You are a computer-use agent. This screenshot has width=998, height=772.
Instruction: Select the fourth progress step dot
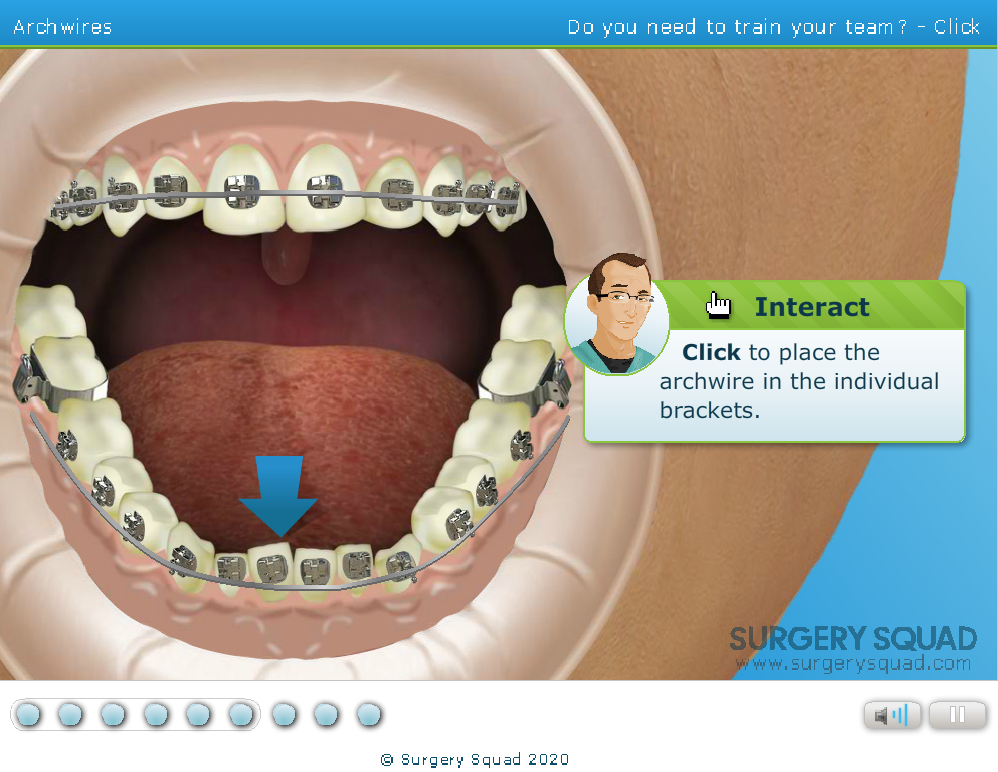[x=156, y=714]
